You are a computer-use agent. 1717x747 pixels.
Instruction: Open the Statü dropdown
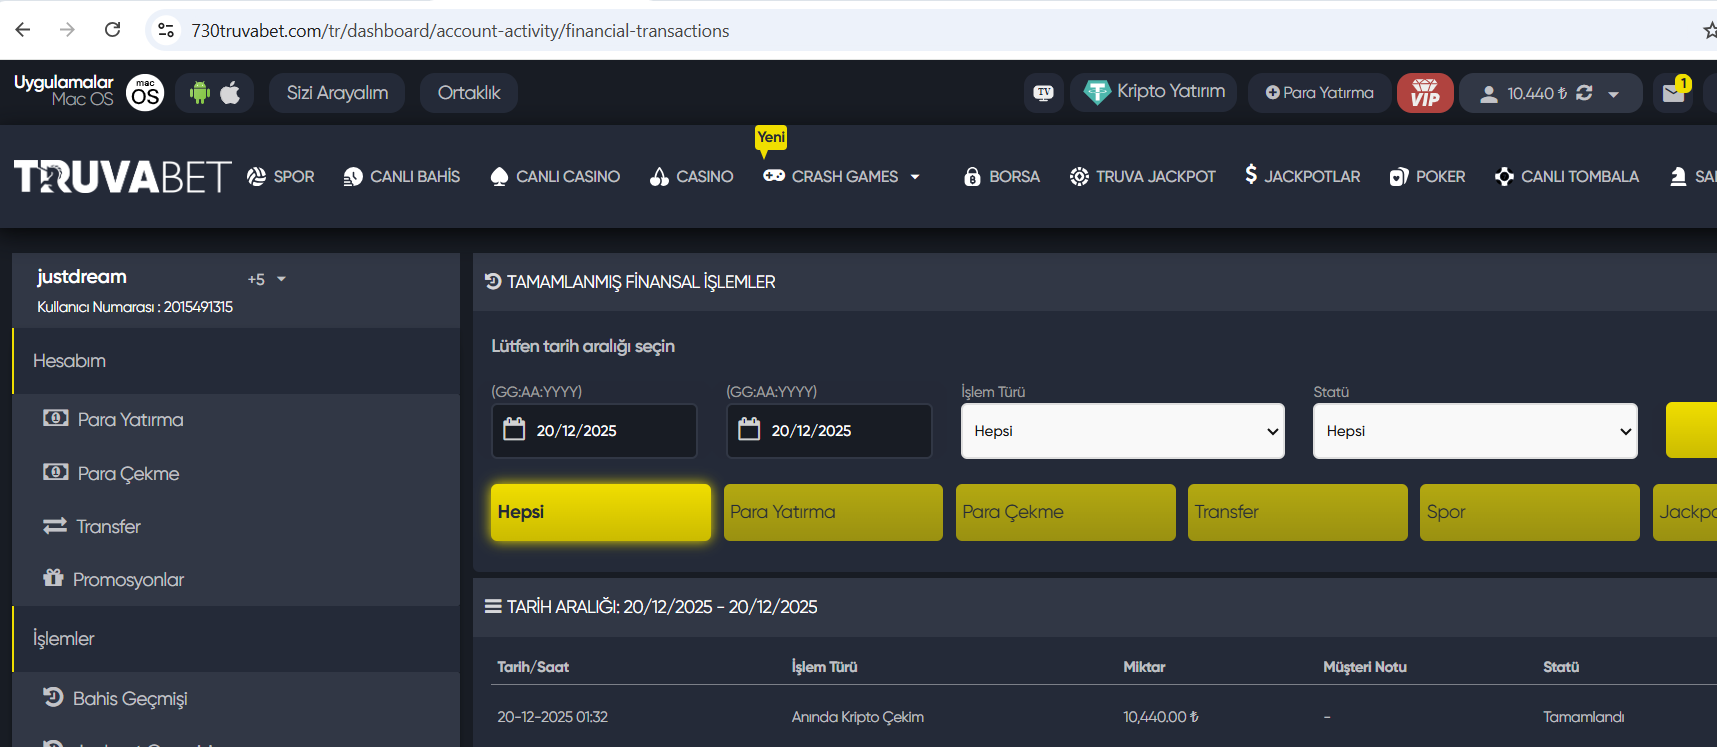[x=1475, y=431]
